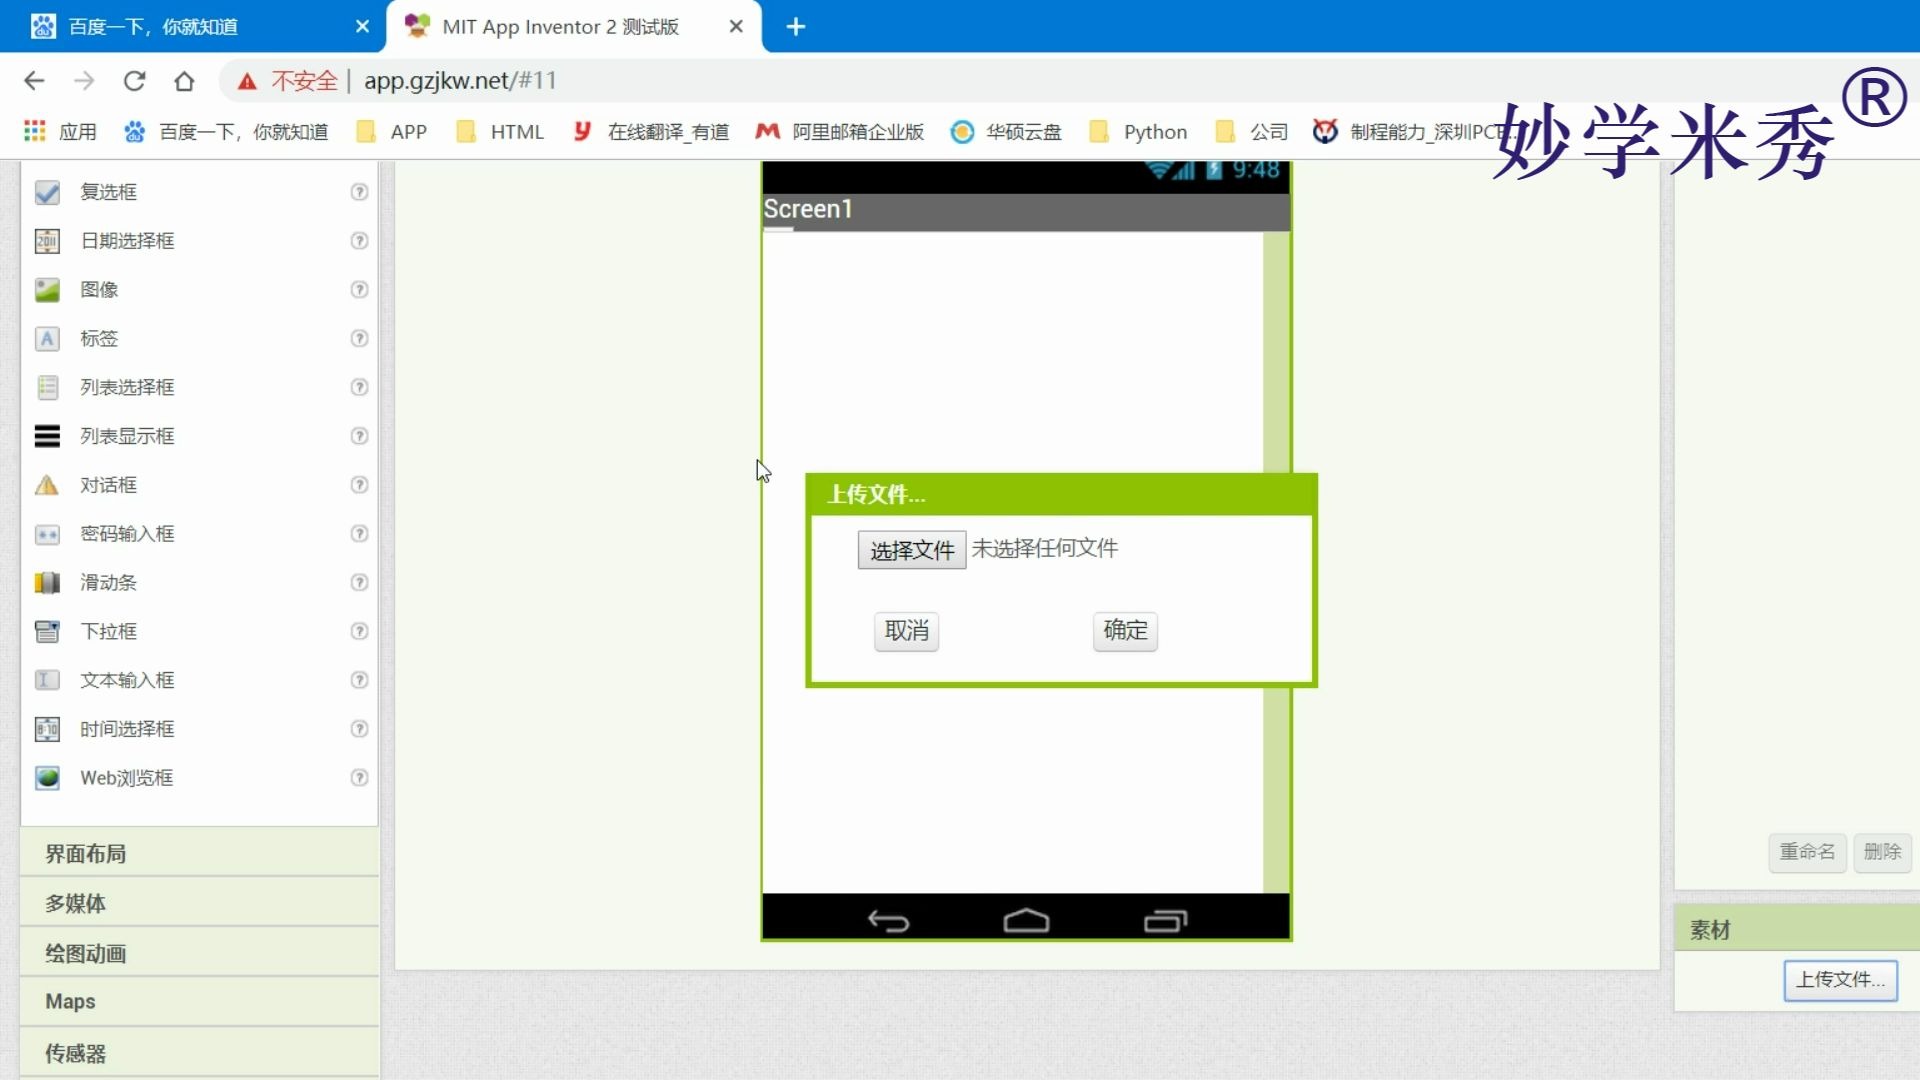The image size is (1920, 1080).
Task: Expand the 传感器 palette section
Action: (199, 1053)
